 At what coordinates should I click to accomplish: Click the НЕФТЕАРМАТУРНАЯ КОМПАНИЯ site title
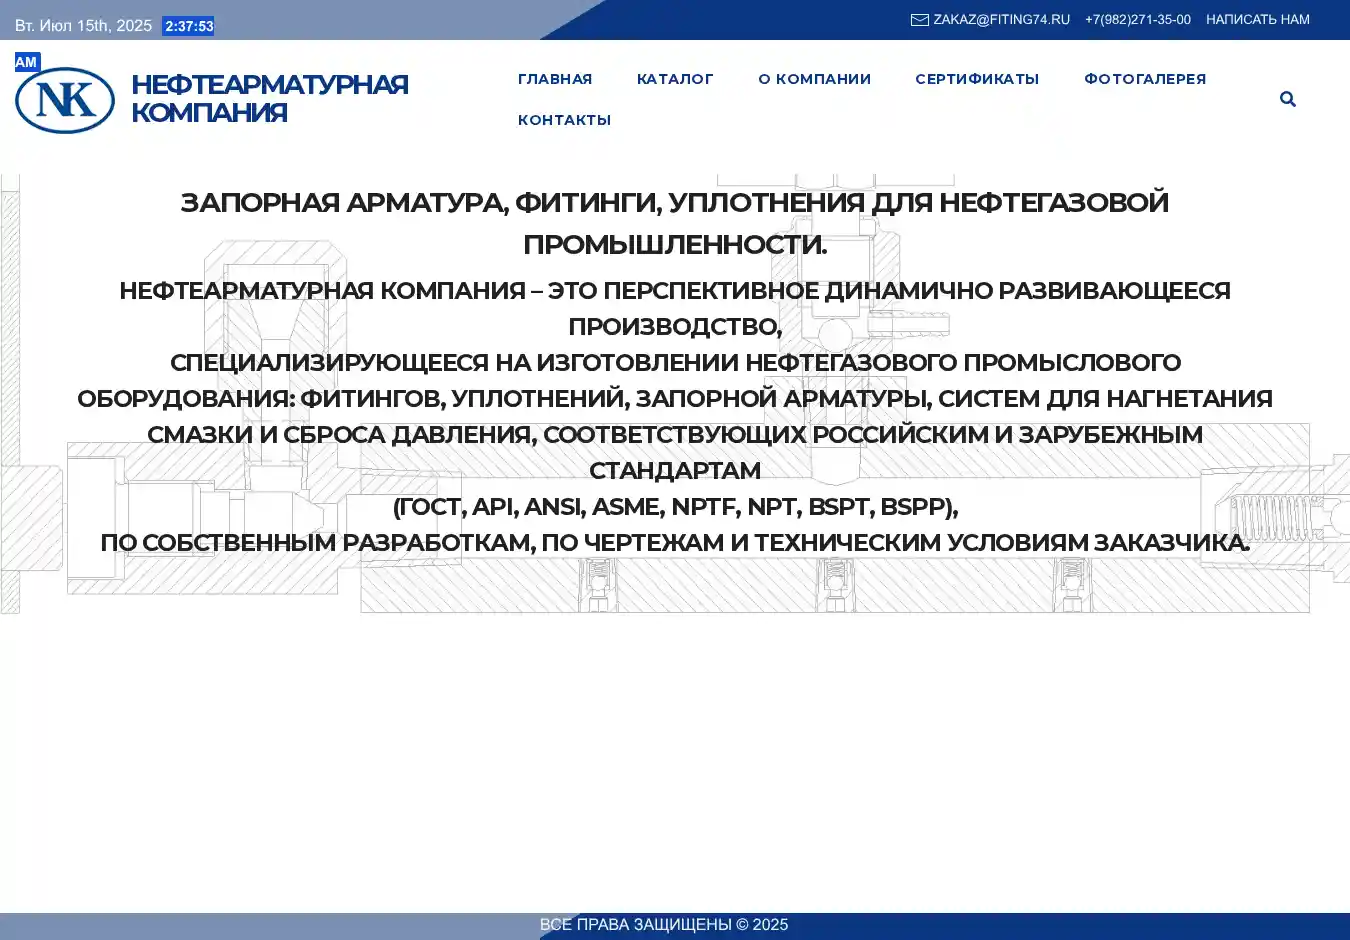coord(269,98)
